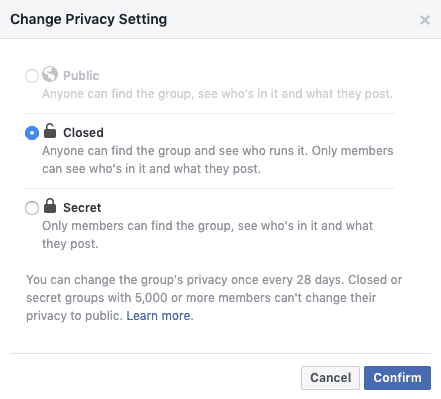Click the divider between Public and Closed
Image resolution: width=441 pixels, height=399 pixels.
[x=210, y=113]
